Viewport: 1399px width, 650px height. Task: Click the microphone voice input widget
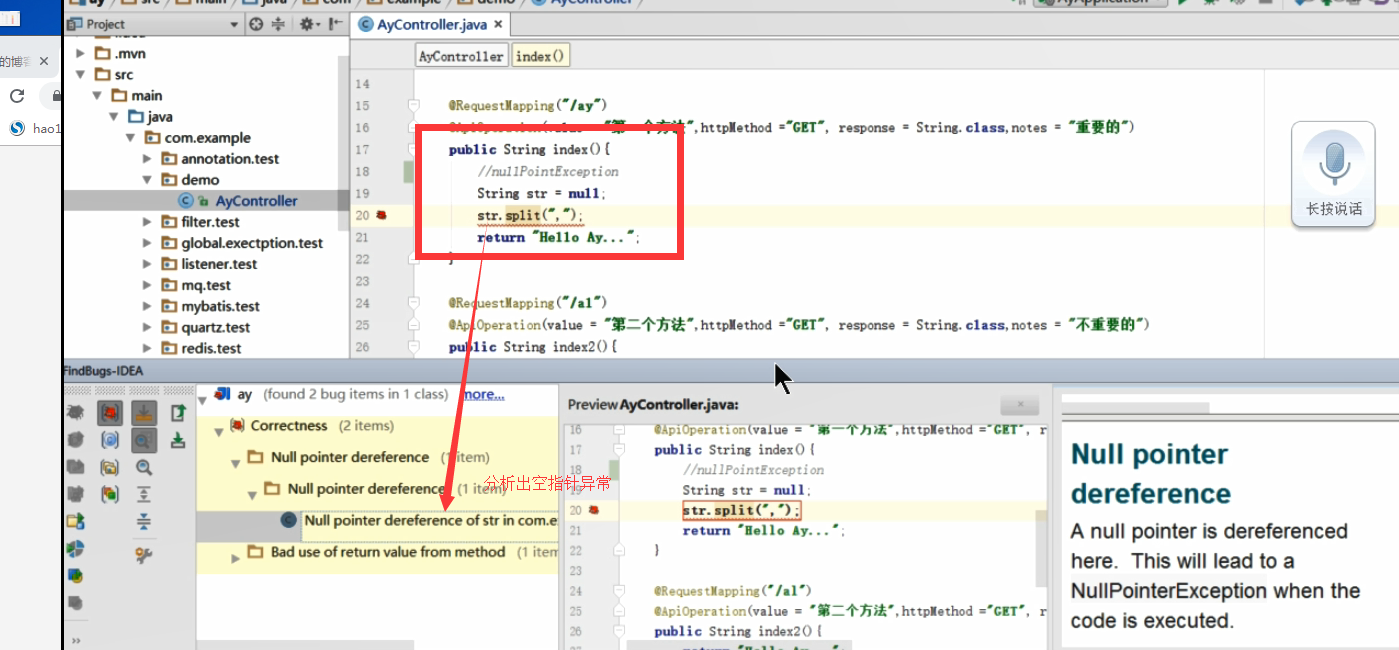coord(1334,174)
